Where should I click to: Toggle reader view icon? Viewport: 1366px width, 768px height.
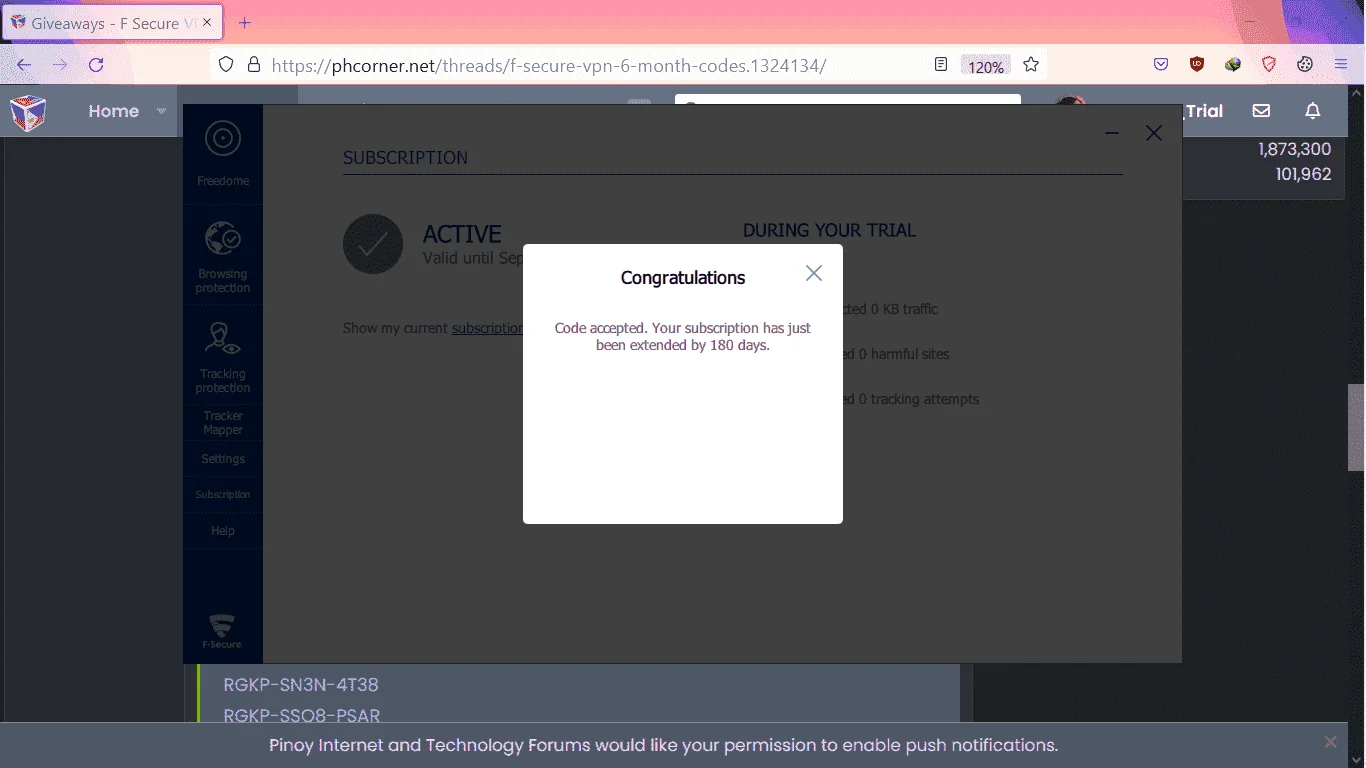(x=940, y=65)
